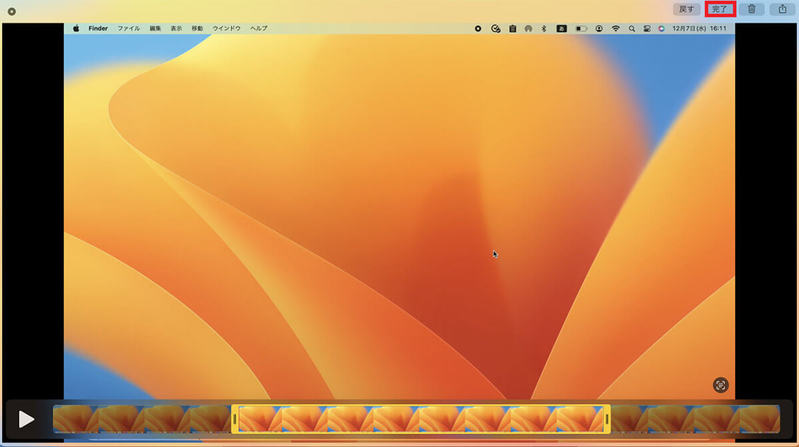Click the AirDrop-style arch icon in menu bar
The height and width of the screenshot is (447, 799).
coord(528,29)
